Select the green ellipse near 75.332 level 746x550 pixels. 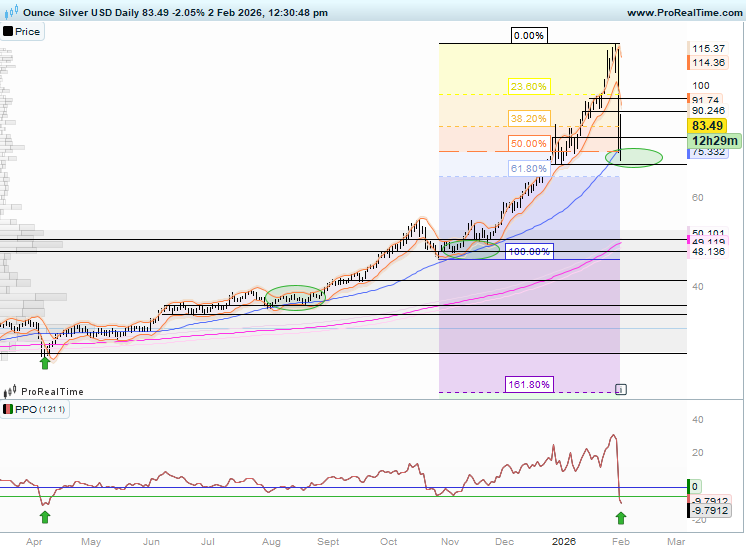tap(634, 157)
